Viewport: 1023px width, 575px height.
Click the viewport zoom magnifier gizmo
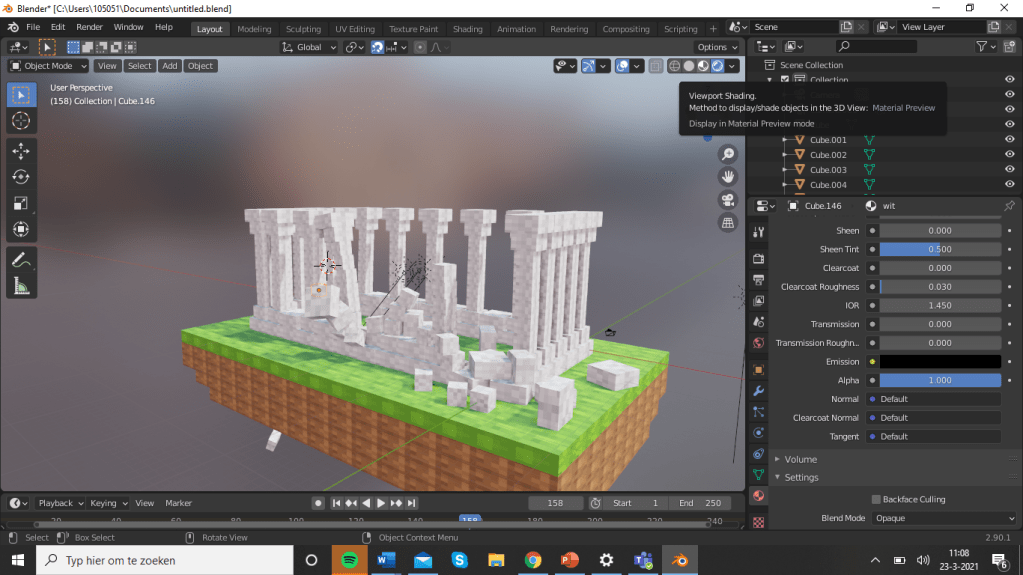[x=728, y=154]
